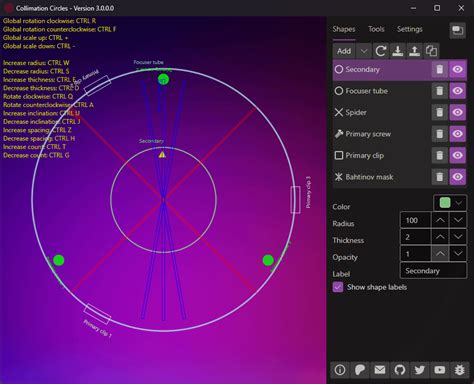Delete the Primary screw shape
This screenshot has width=474, height=384.
[x=440, y=134]
